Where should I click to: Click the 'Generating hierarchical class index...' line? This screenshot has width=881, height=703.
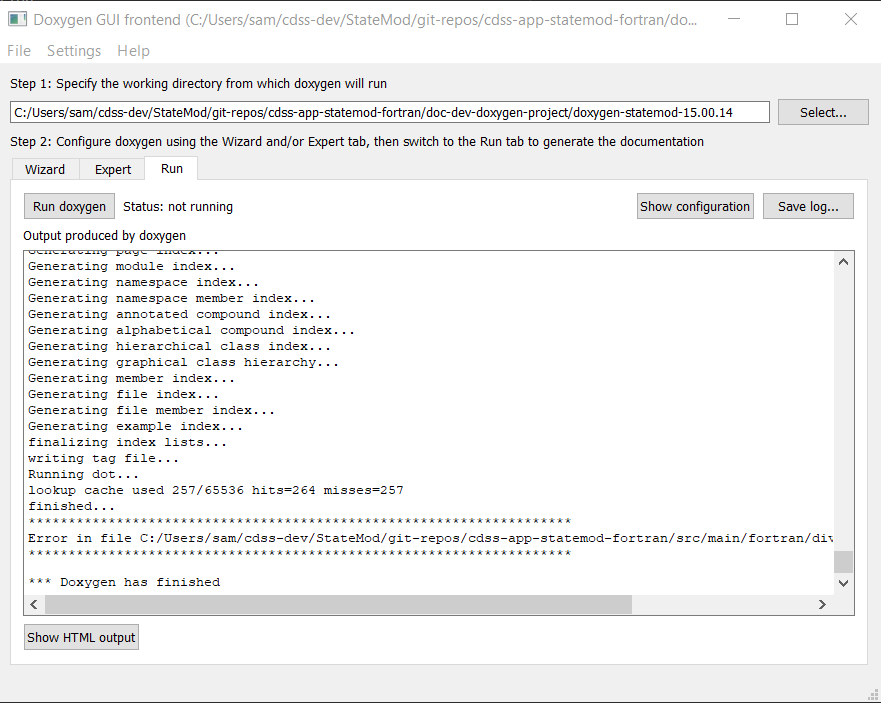tap(179, 346)
